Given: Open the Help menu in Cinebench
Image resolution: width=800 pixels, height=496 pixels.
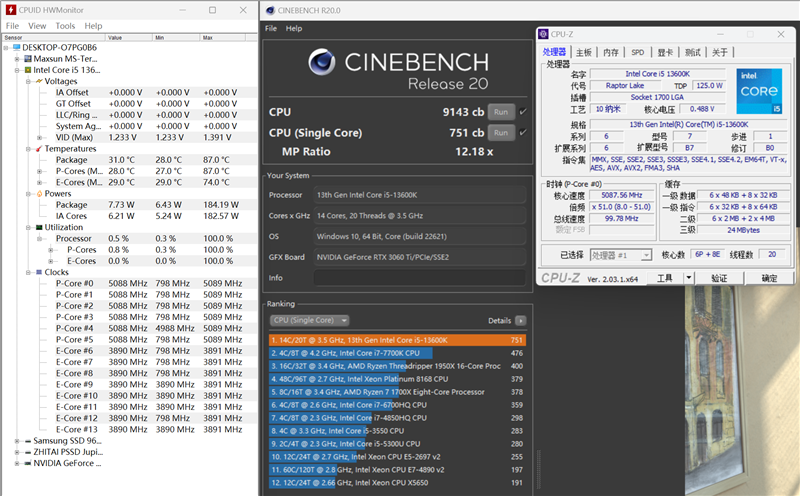Looking at the screenshot, I should (294, 28).
